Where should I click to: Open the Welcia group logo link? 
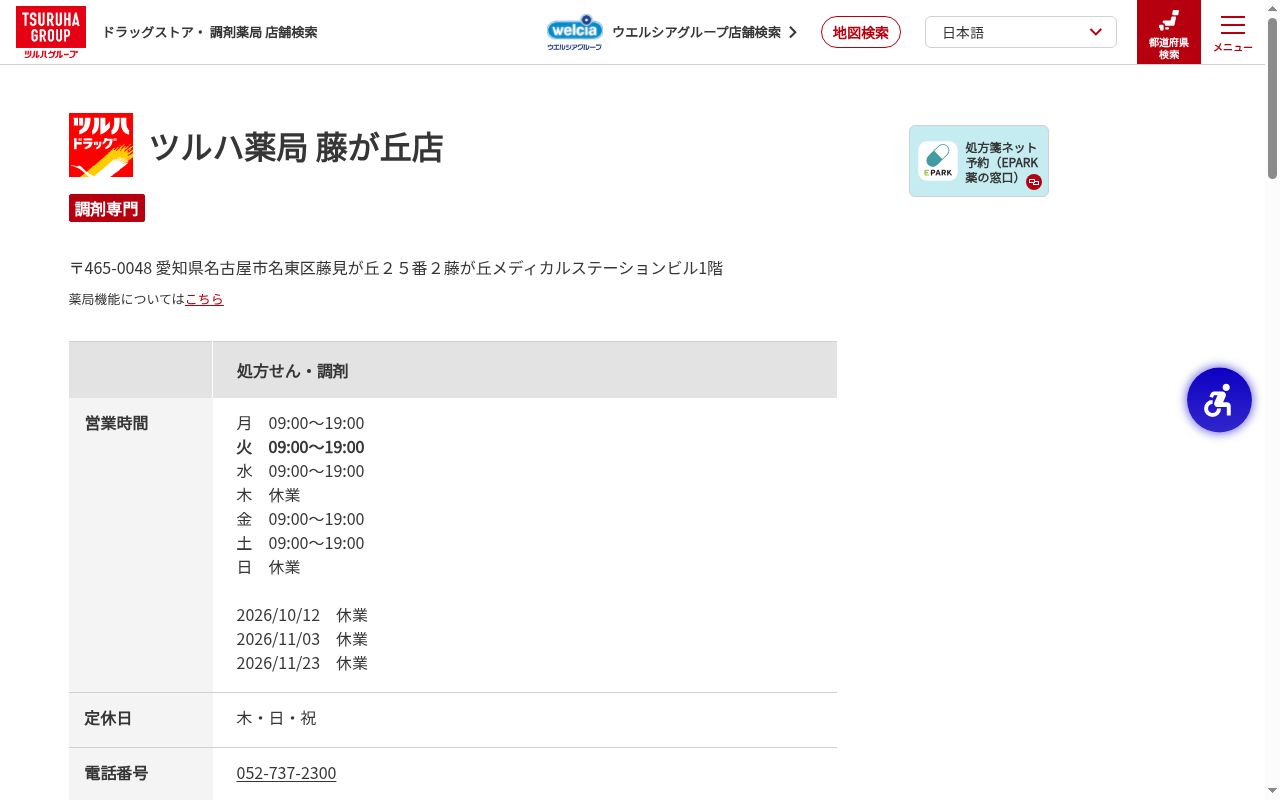coord(575,32)
